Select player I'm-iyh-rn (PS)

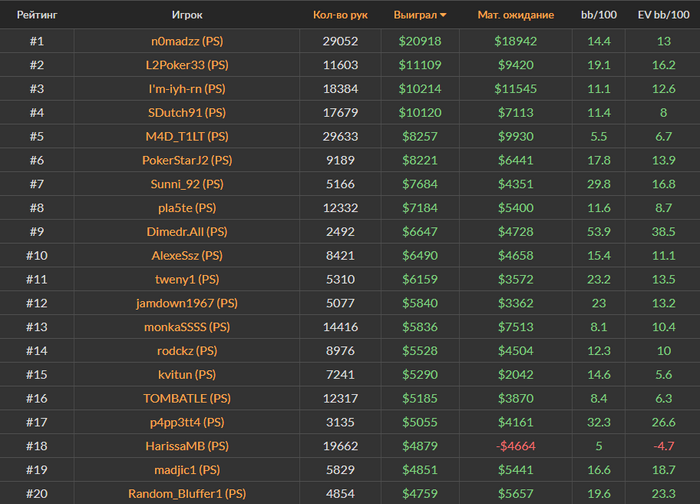(x=186, y=89)
